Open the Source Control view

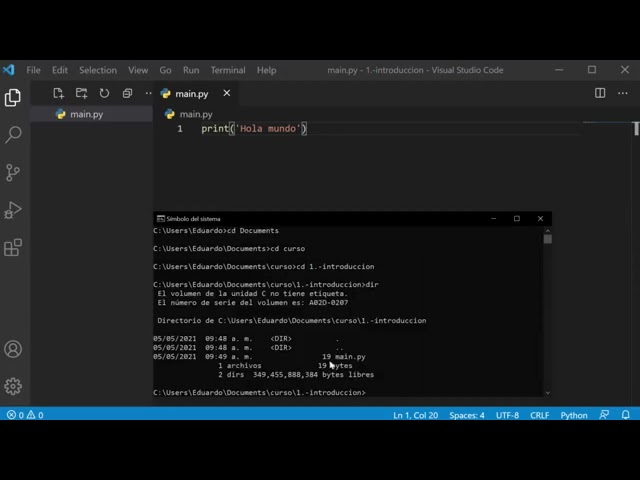tap(13, 172)
